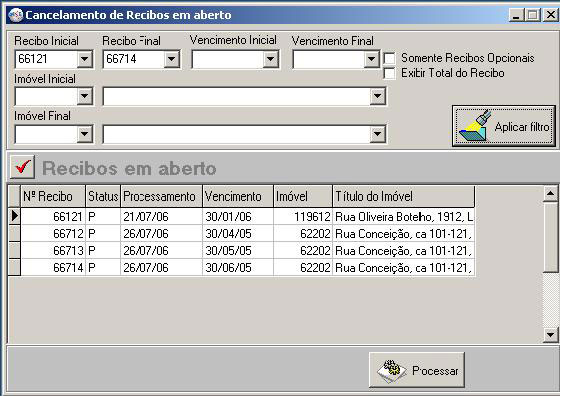Click the row selector for receipt 66712
The width and height of the screenshot is (563, 396).
coord(14,234)
